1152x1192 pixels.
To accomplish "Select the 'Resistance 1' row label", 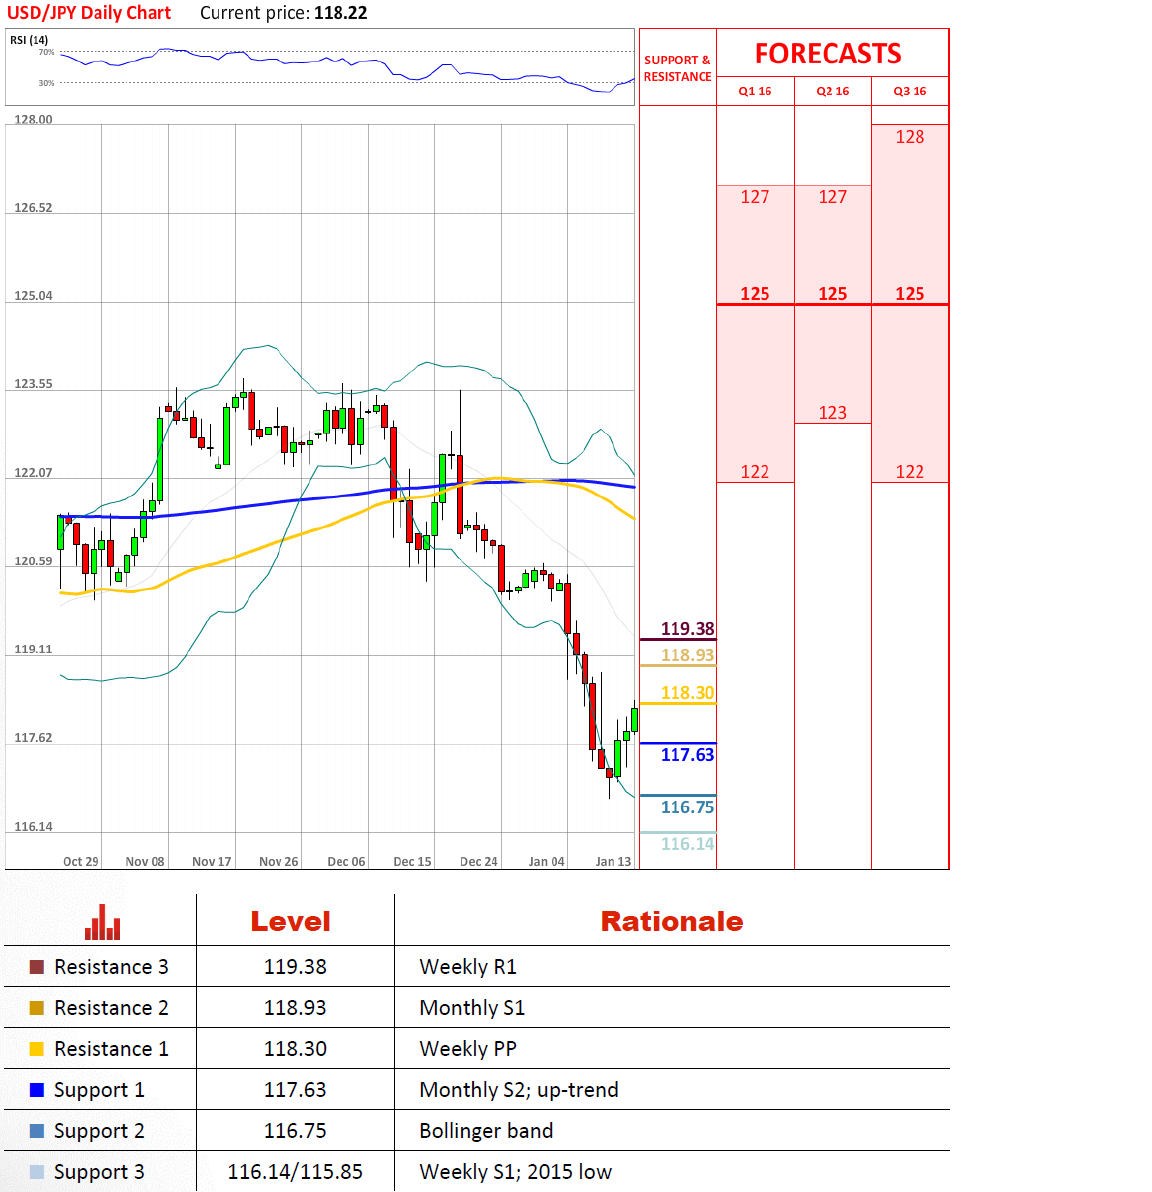I will (x=111, y=1049).
